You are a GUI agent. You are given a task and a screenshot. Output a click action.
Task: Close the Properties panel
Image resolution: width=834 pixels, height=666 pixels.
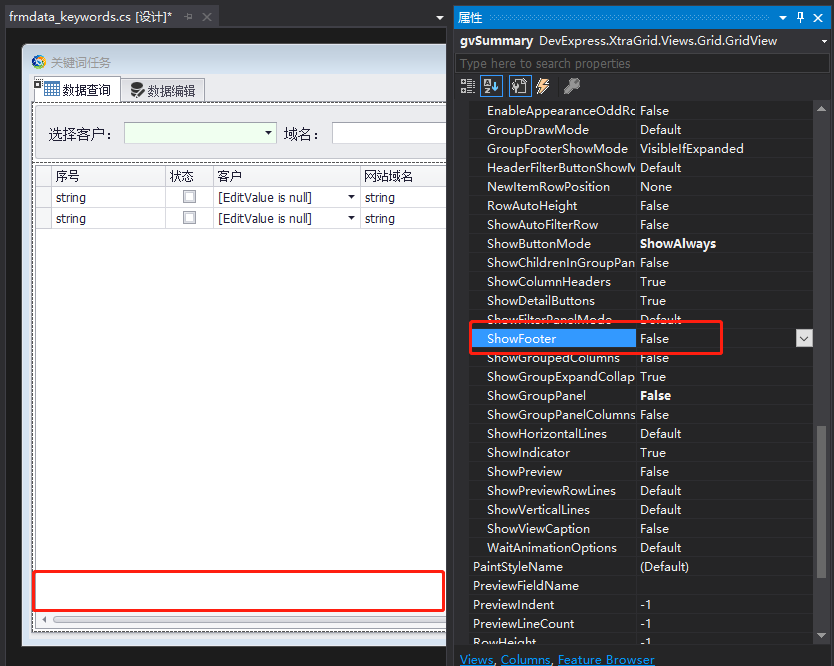[x=819, y=18]
